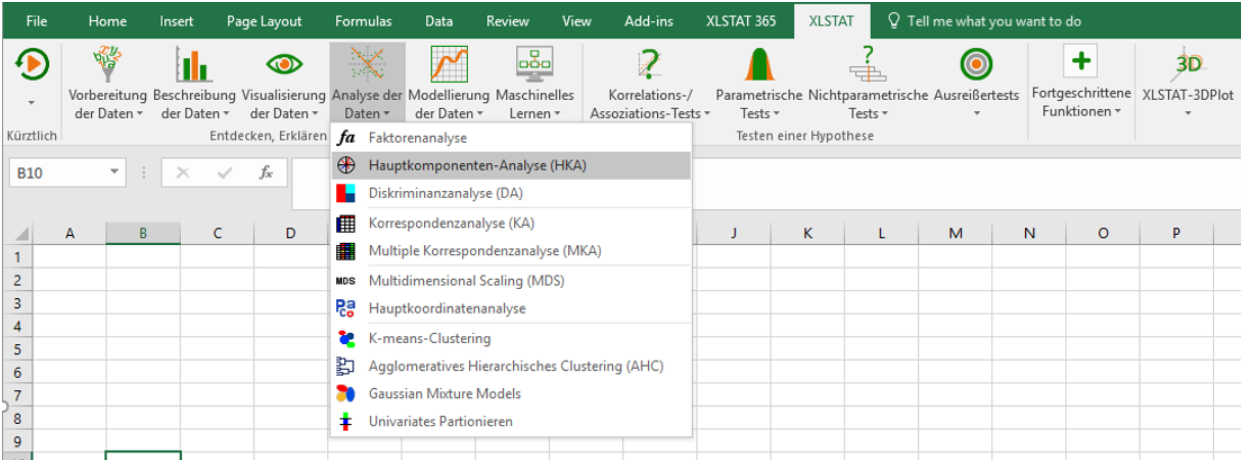Click the Vorbereitung der Daten icon

click(x=107, y=65)
